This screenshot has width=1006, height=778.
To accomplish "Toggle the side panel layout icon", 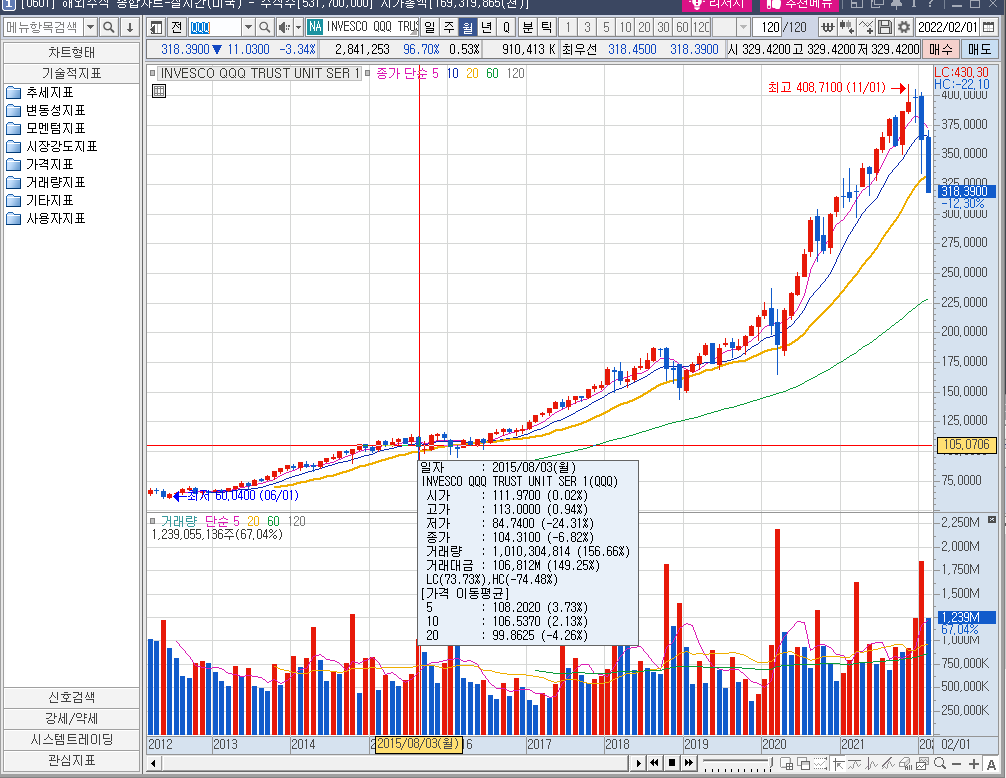I will coord(156,28).
